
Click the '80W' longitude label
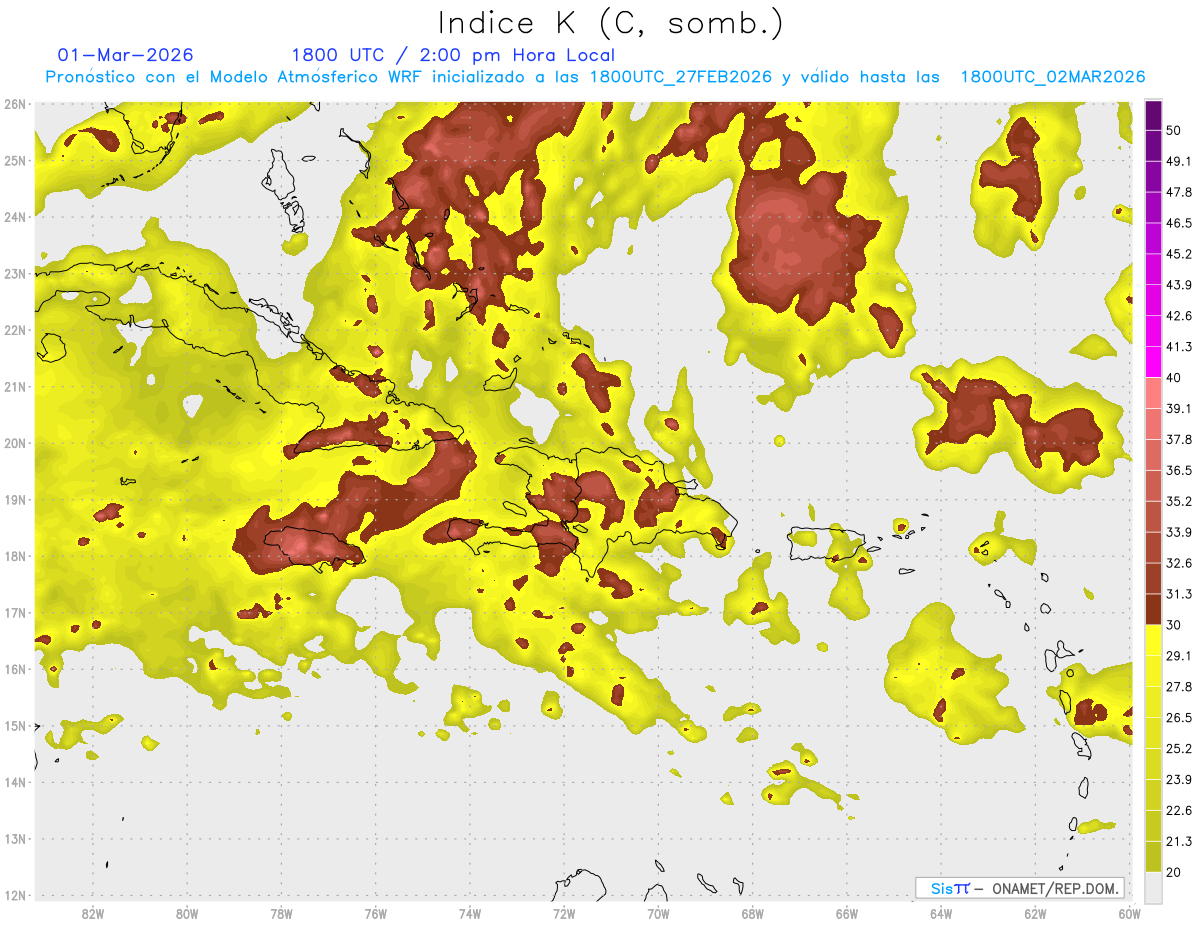(187, 913)
